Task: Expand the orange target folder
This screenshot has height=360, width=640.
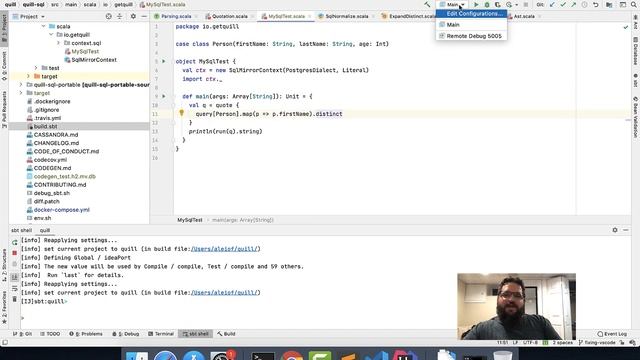Action: (29, 76)
